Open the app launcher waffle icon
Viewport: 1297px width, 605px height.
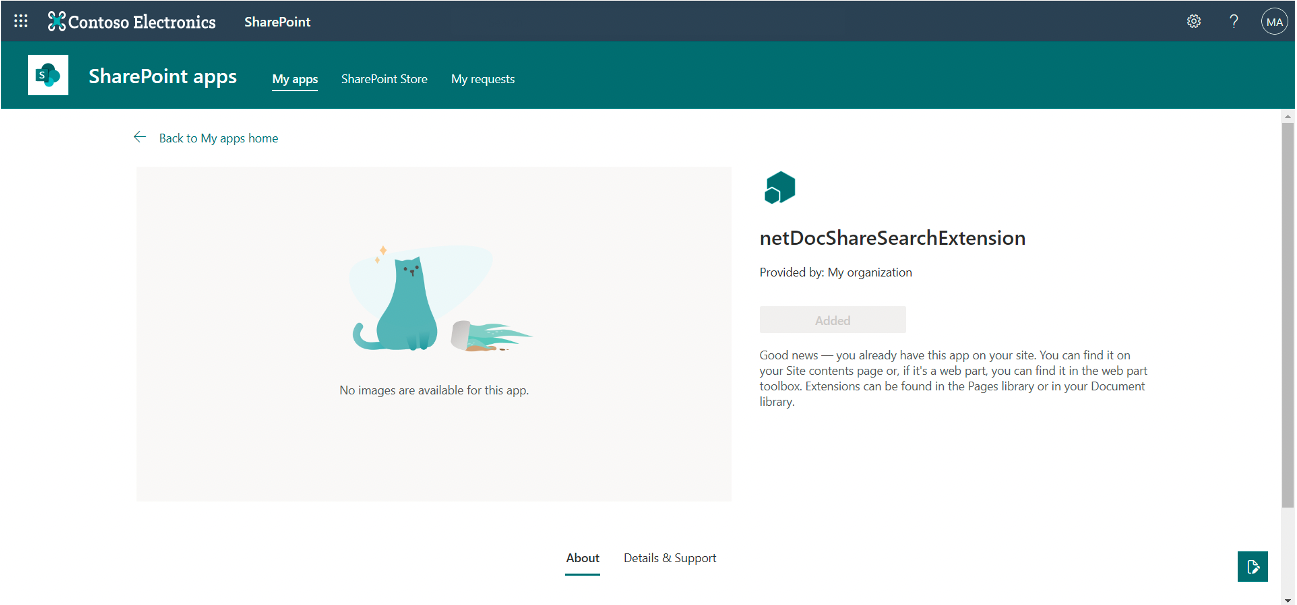coord(20,21)
